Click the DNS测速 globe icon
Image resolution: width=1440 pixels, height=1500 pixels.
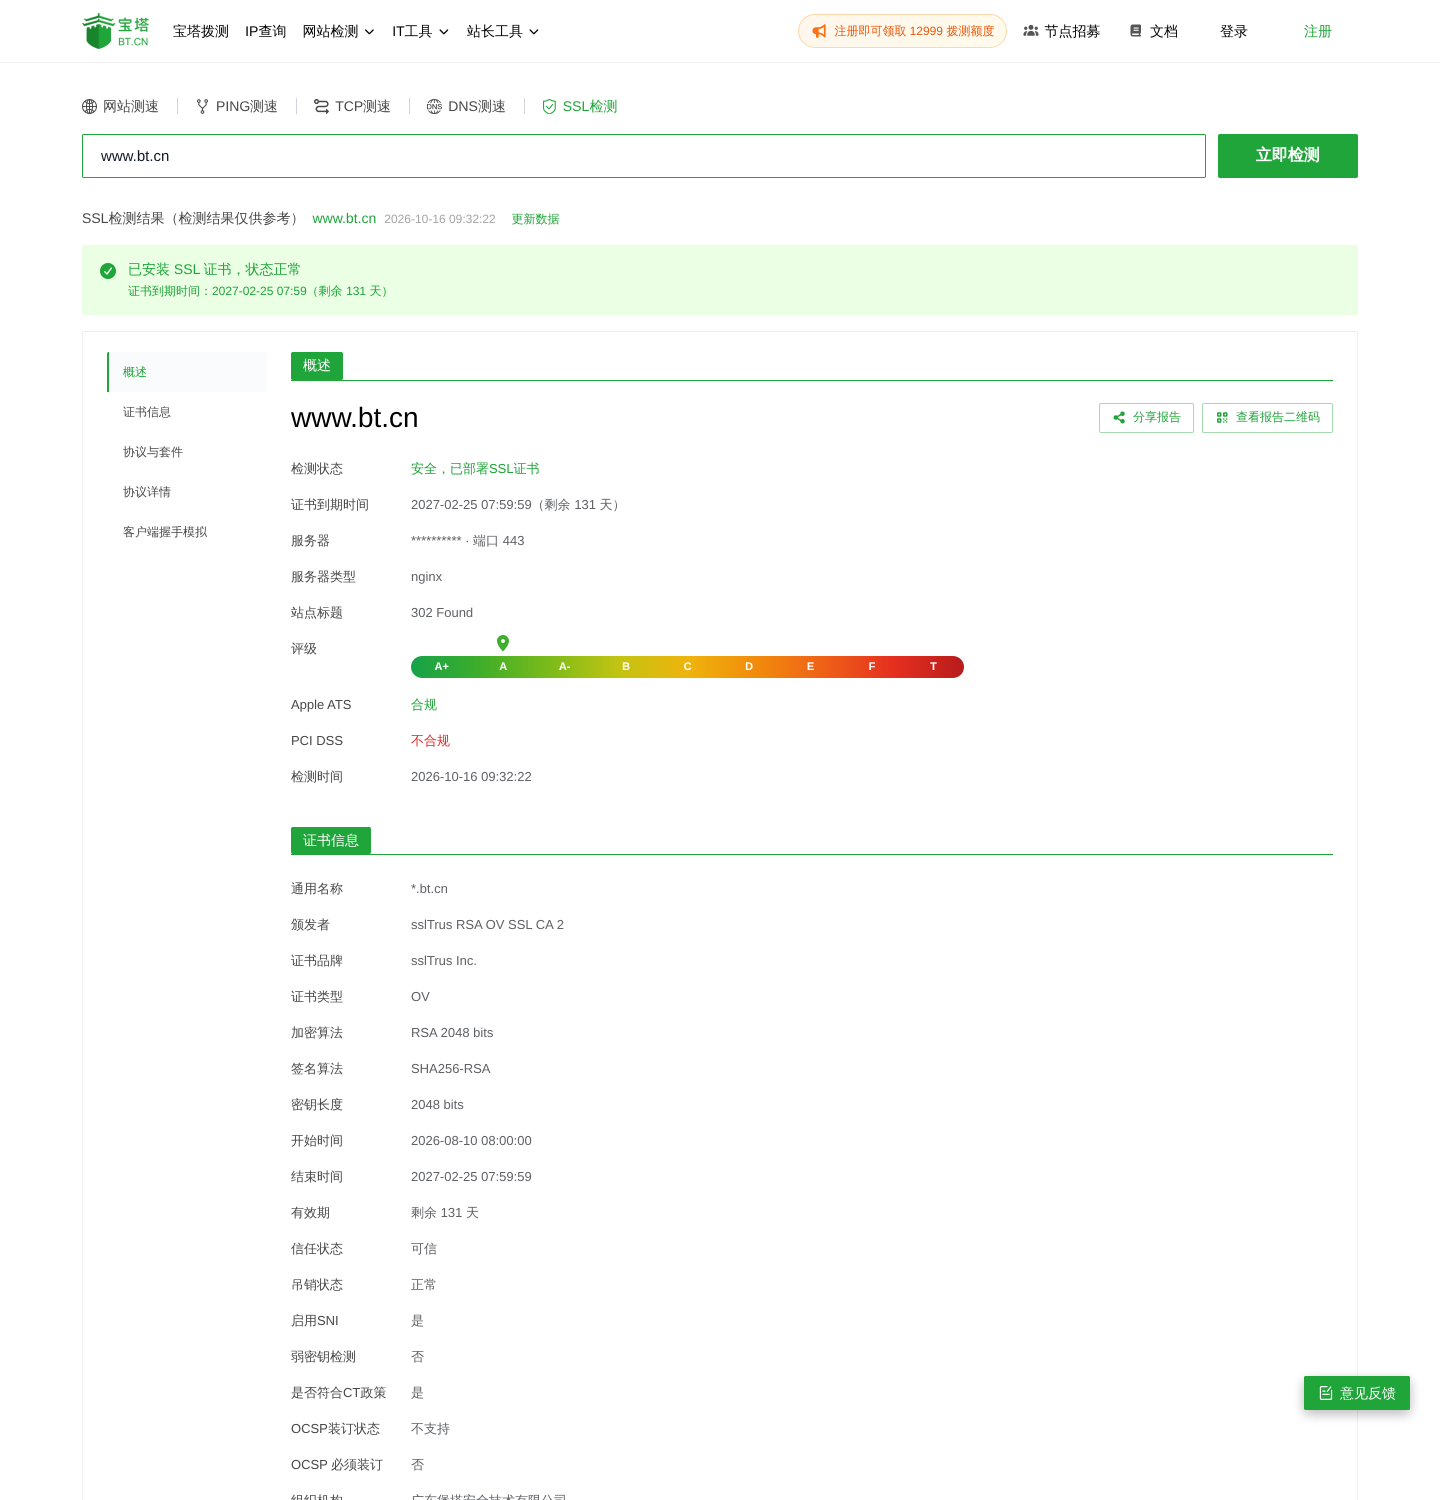tap(434, 107)
